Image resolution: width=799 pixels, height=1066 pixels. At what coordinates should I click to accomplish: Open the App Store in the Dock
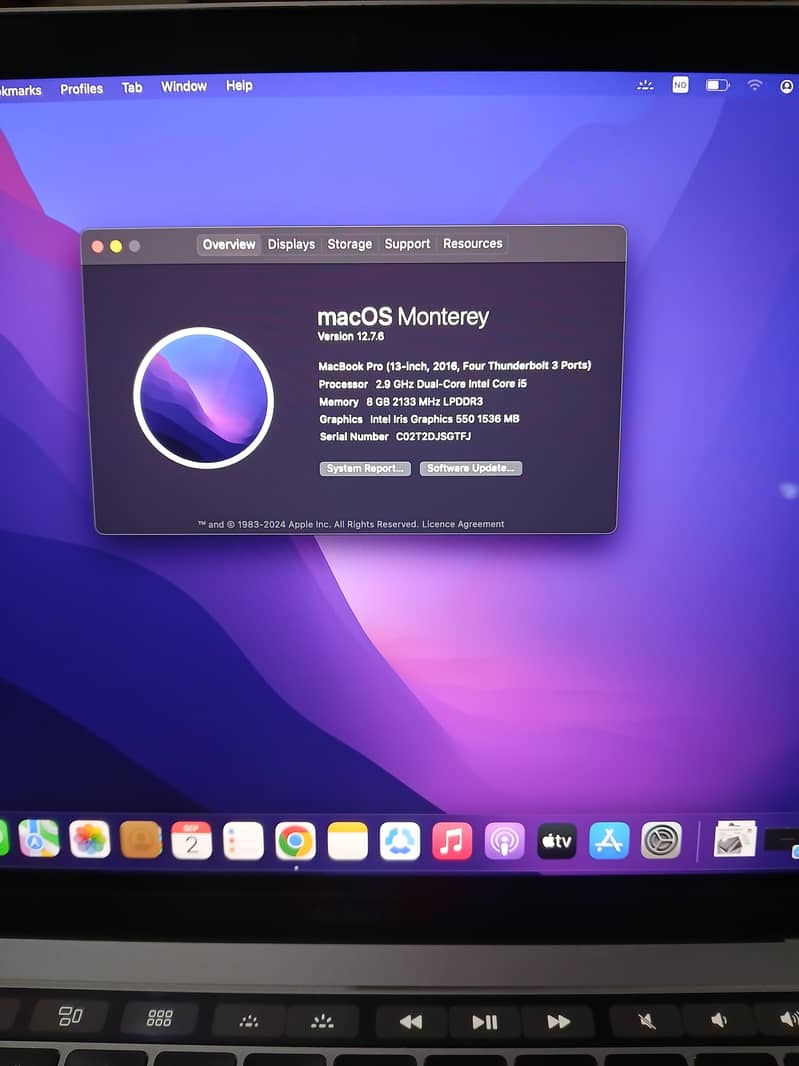(609, 841)
